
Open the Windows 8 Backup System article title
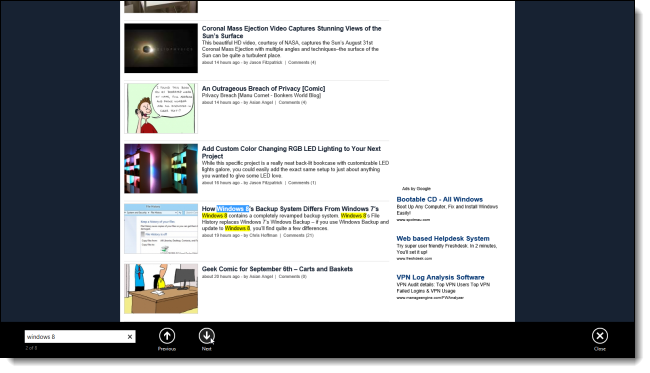[x=290, y=209]
